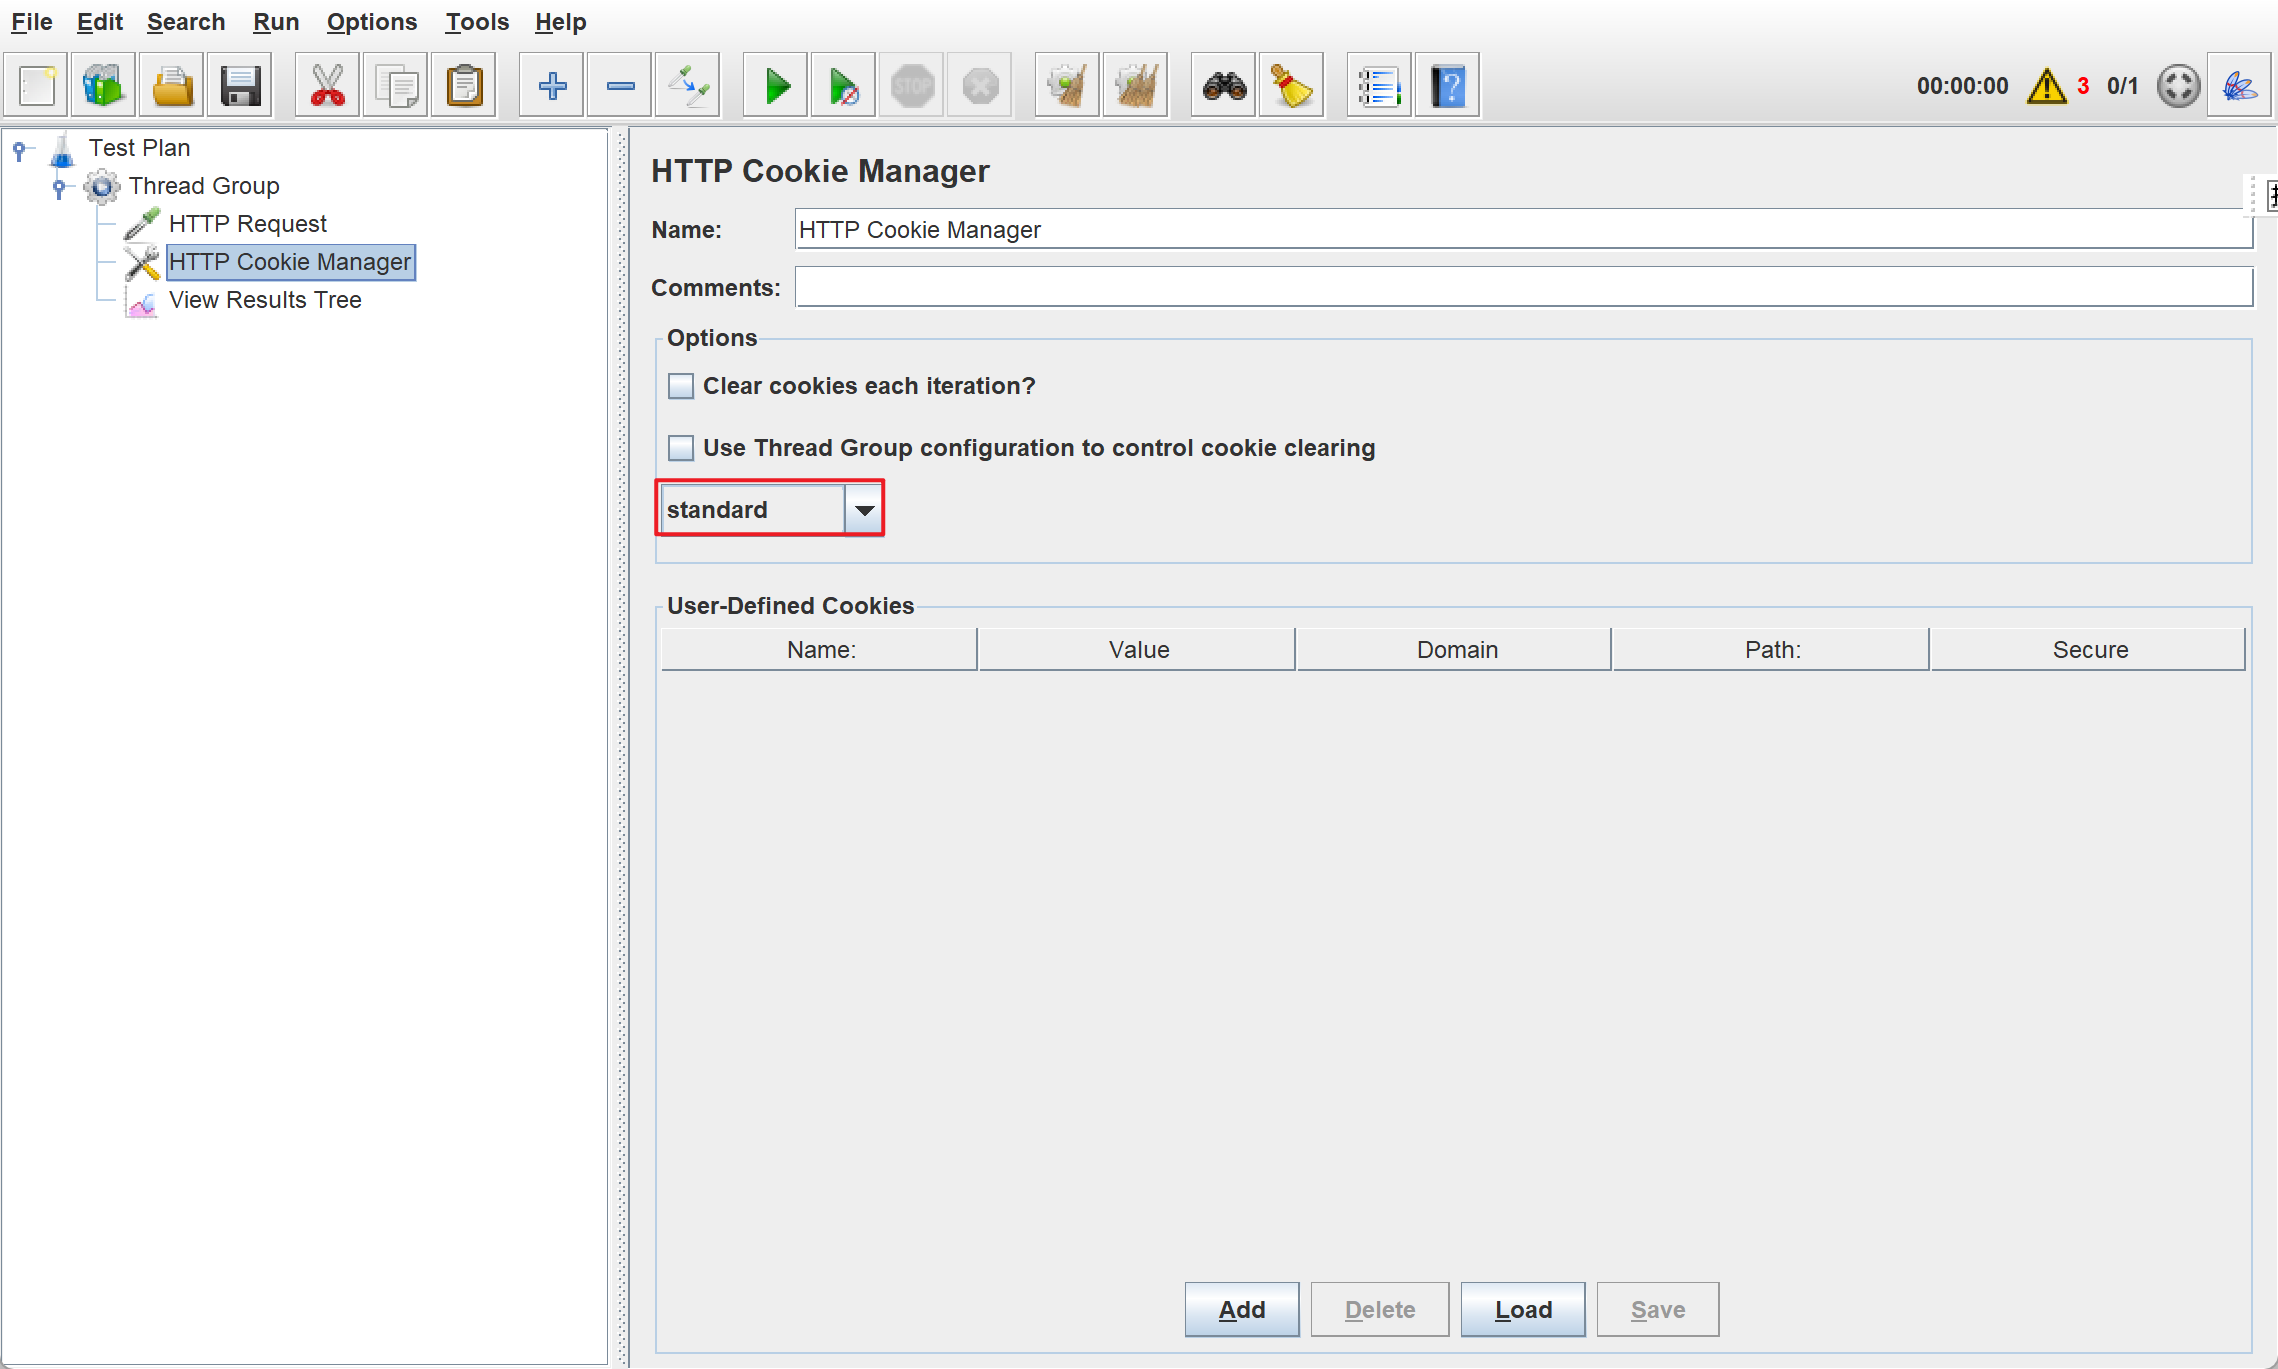This screenshot has height=1369, width=2278.
Task: Select View Results Tree in tree
Action: (264, 300)
